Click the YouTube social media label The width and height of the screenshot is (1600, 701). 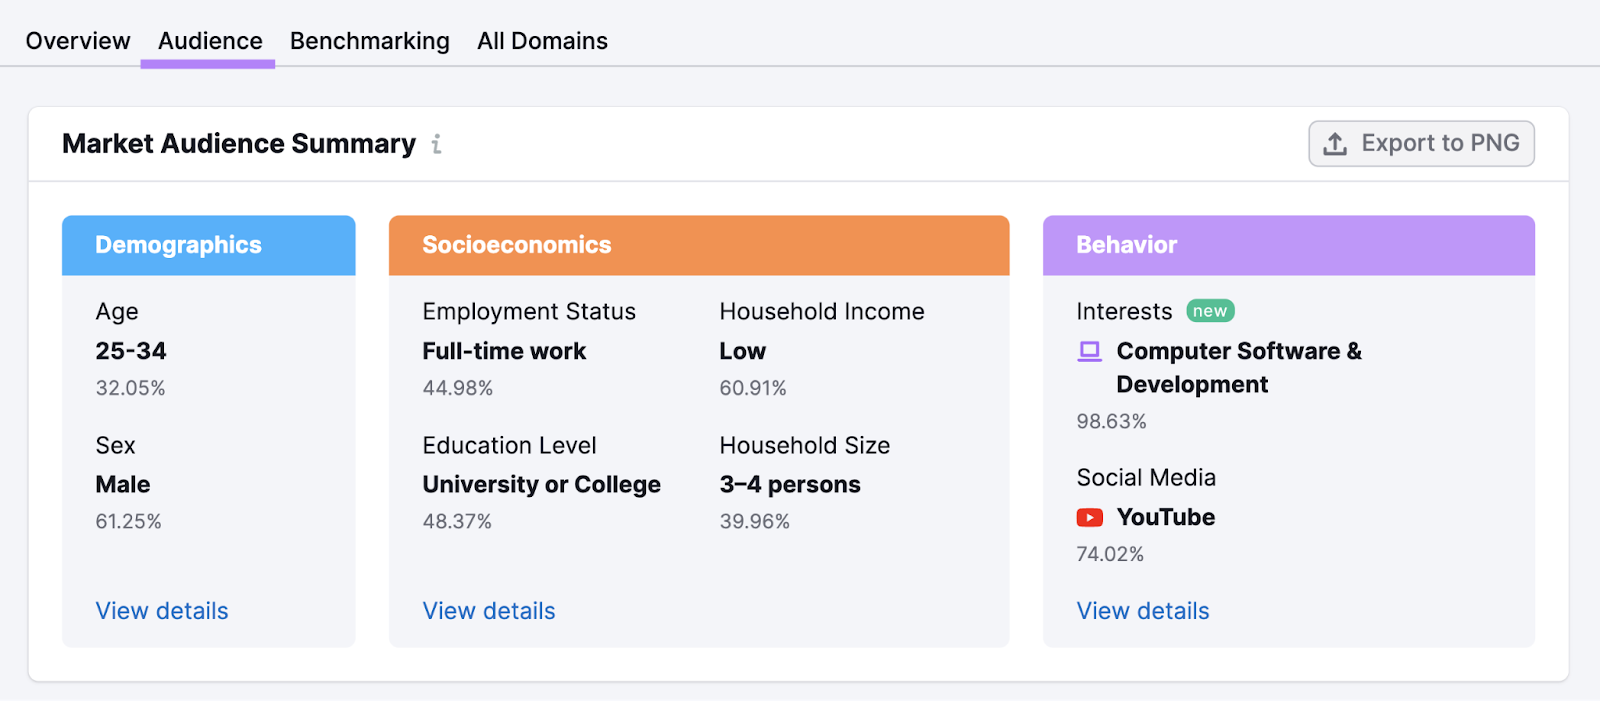click(x=1166, y=517)
